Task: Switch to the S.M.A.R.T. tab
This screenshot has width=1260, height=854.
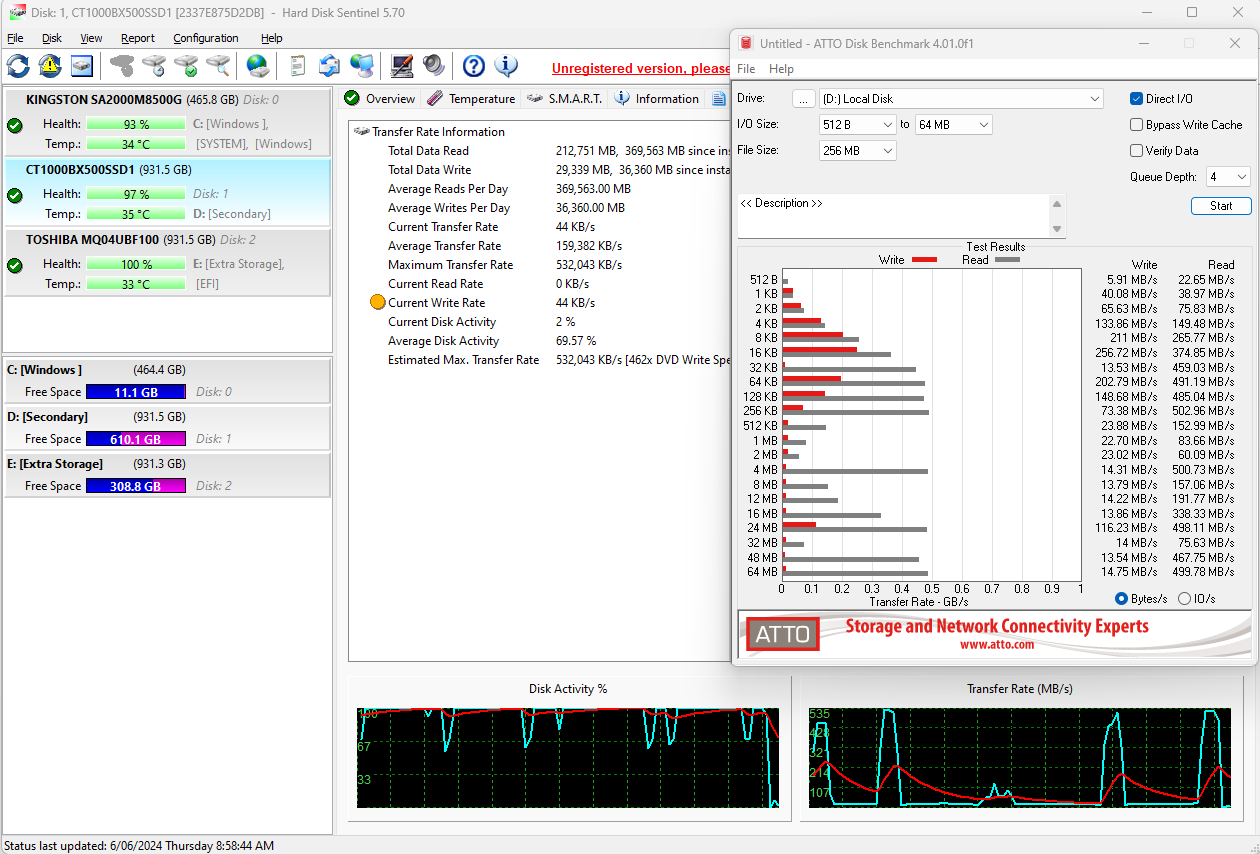Action: click(564, 98)
